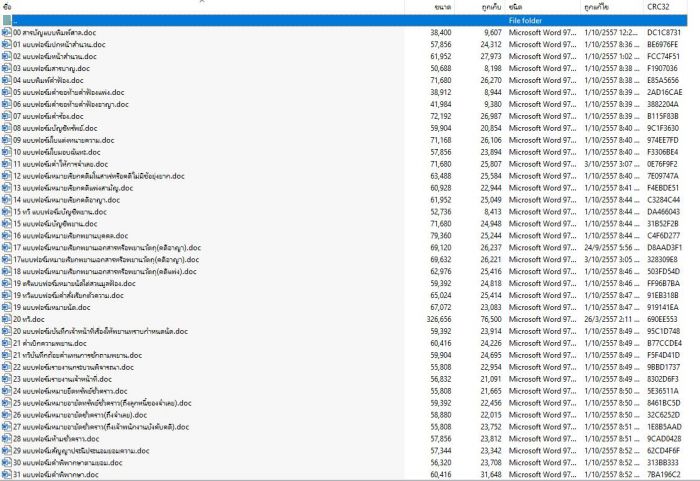This screenshot has width=700, height=481.
Task: Click the size value 38,400
Action: (x=441, y=32)
